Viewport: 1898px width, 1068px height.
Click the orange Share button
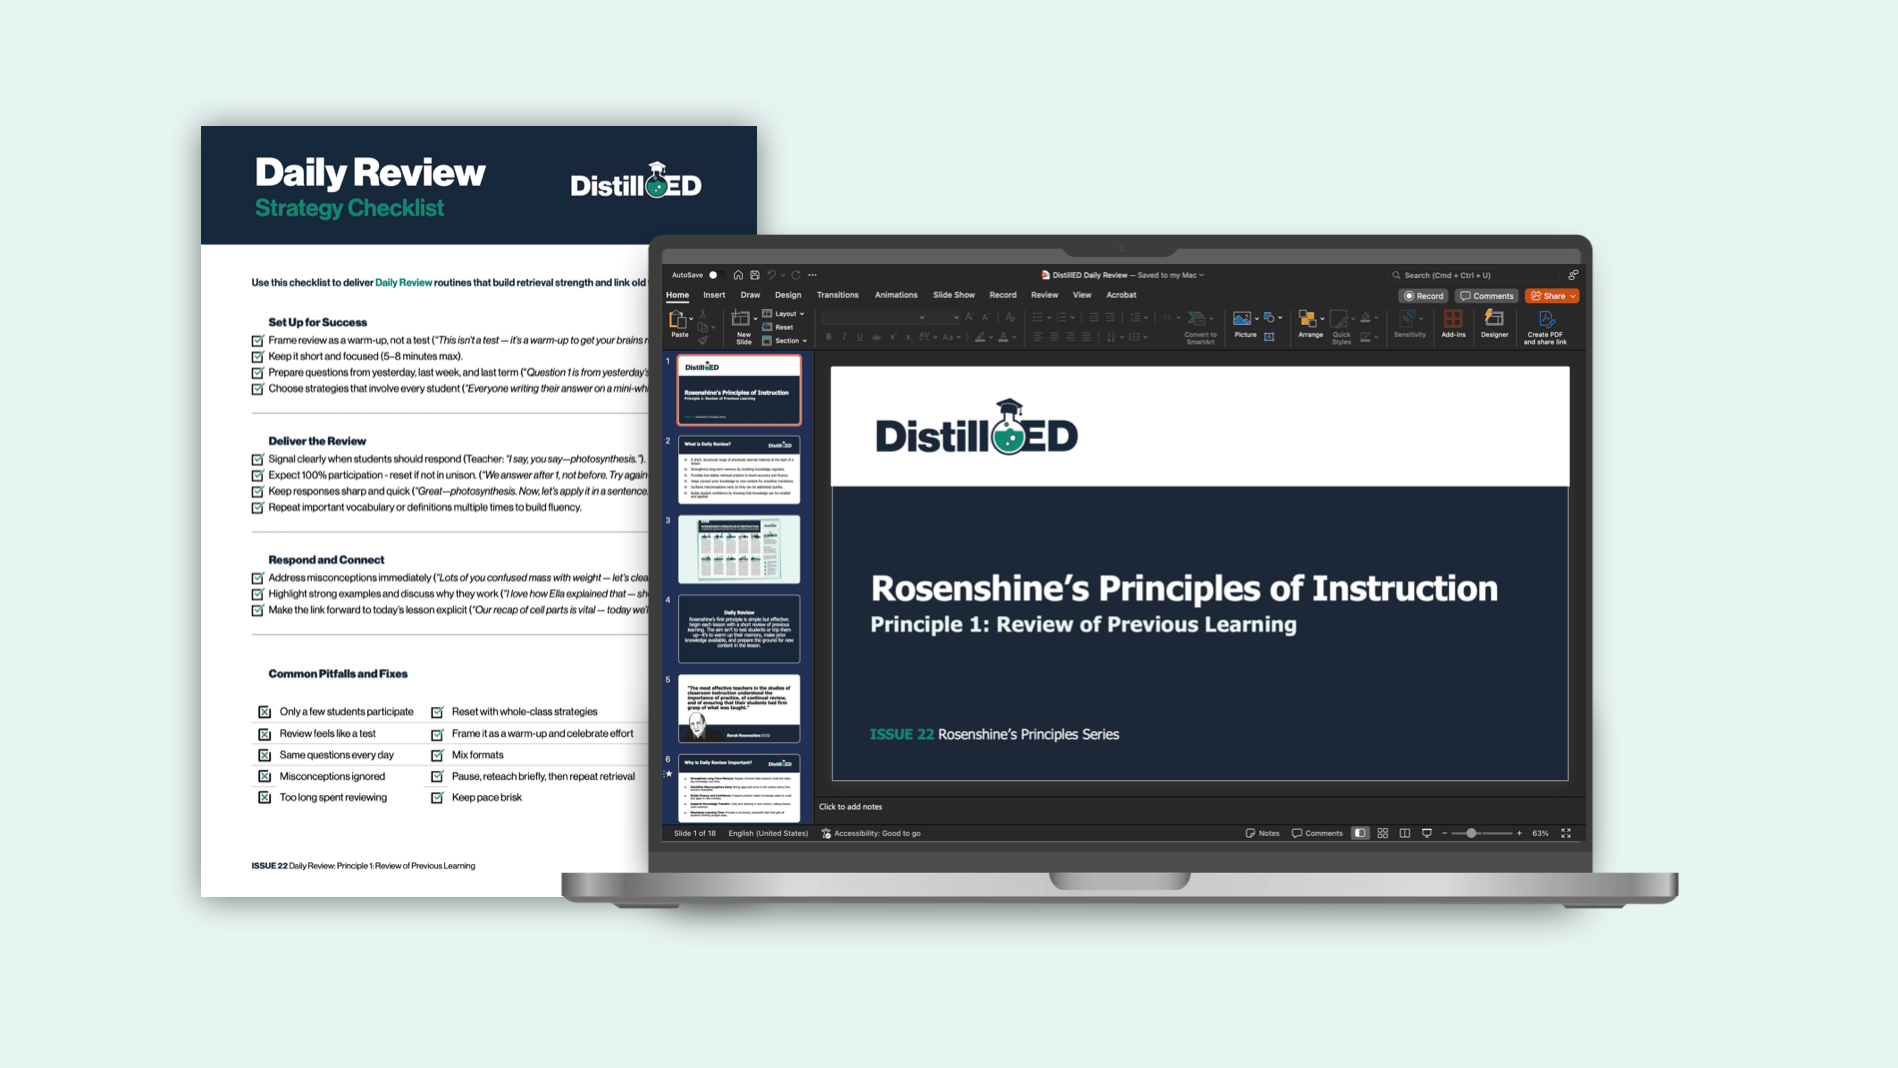click(x=1552, y=296)
